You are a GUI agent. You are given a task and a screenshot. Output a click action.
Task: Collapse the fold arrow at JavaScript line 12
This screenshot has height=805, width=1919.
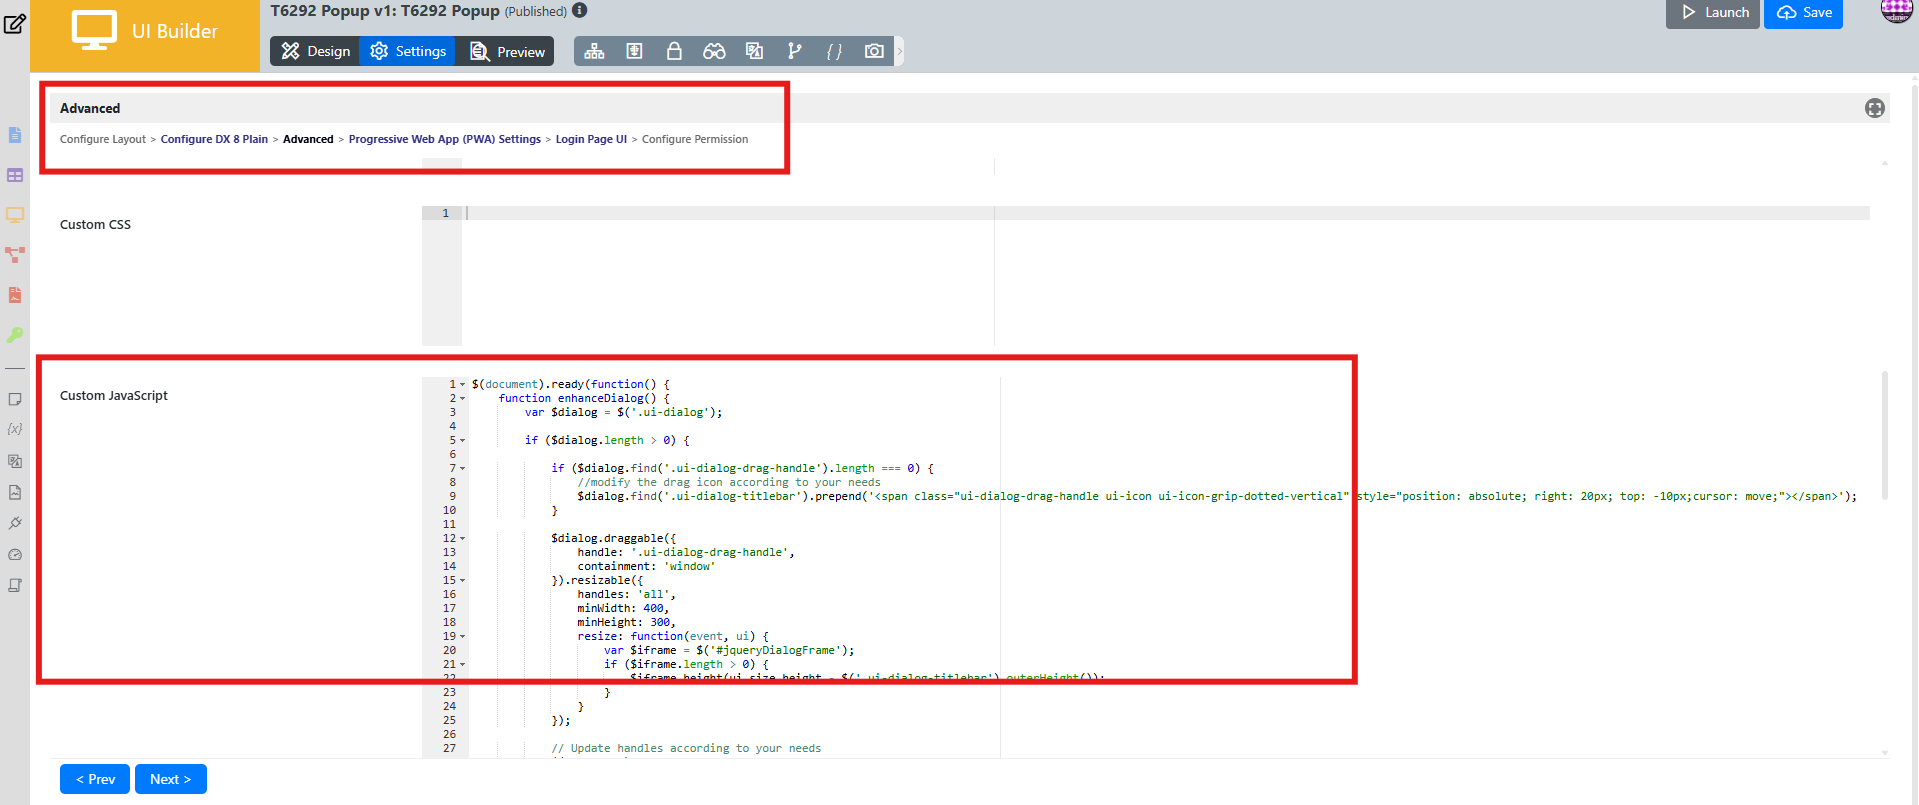pyautogui.click(x=462, y=539)
